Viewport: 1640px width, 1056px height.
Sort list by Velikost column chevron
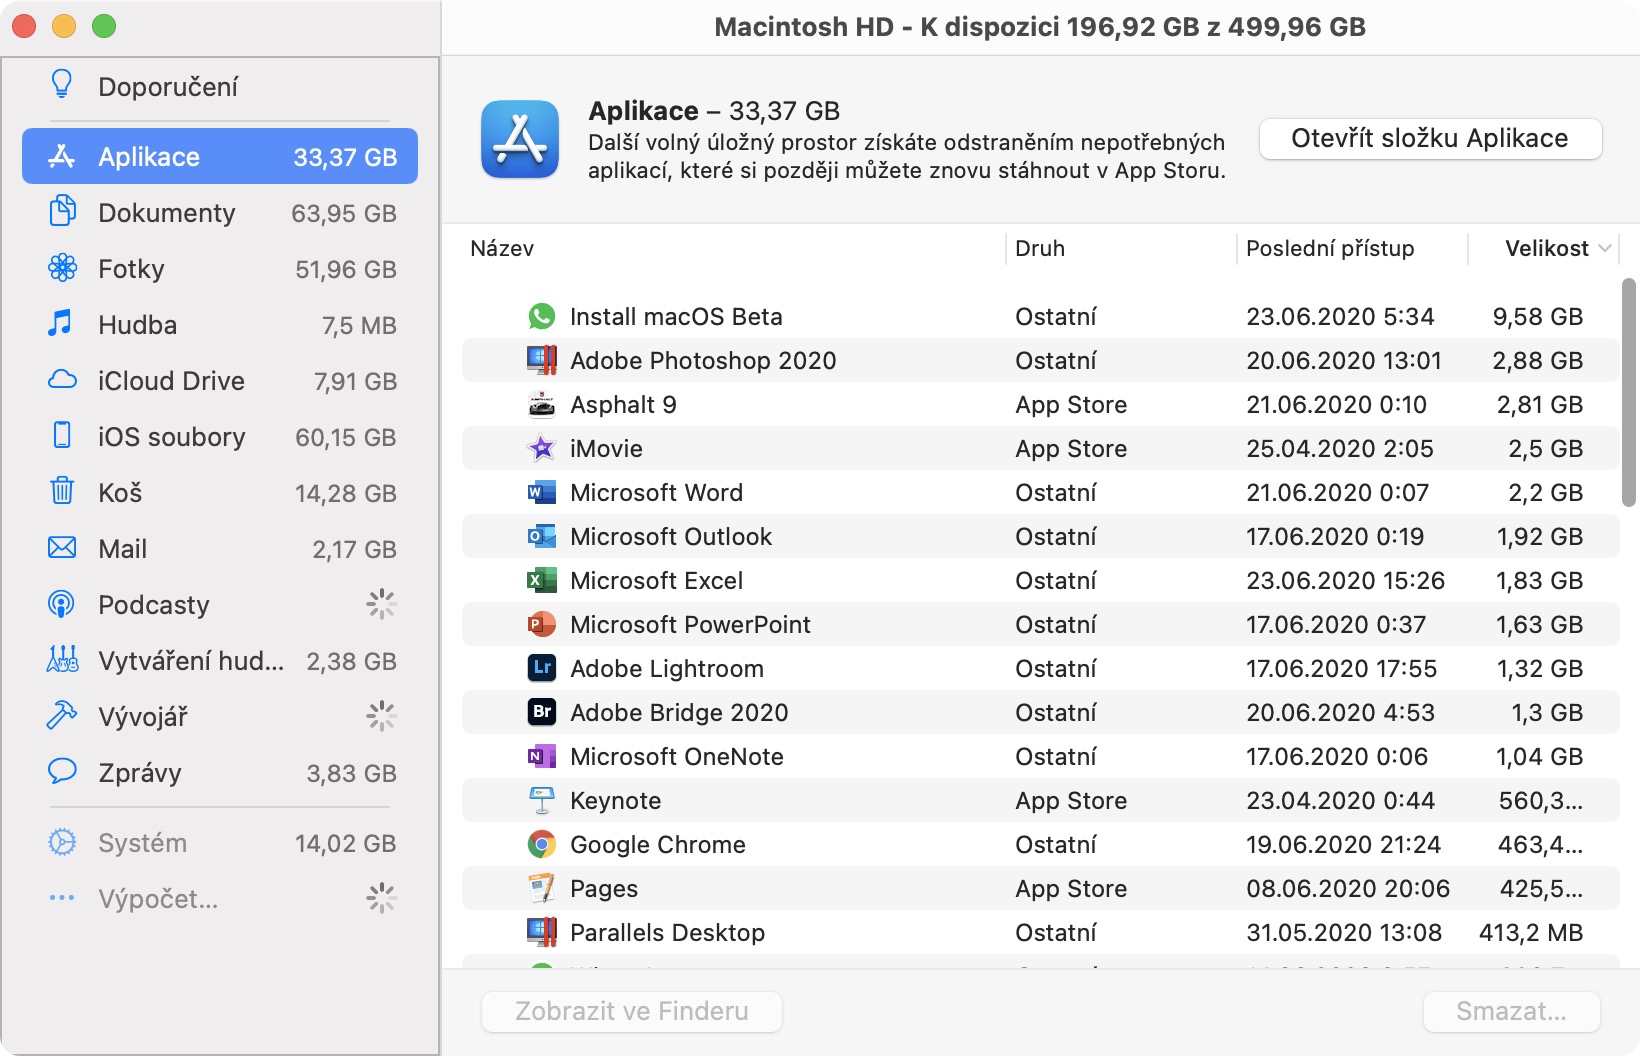pos(1605,248)
